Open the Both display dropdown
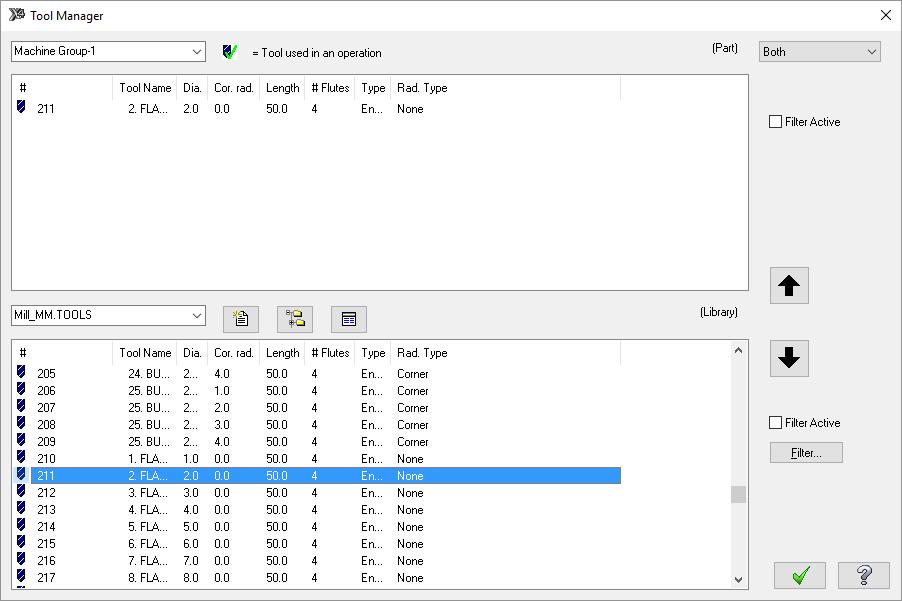The image size is (902, 601). (819, 51)
